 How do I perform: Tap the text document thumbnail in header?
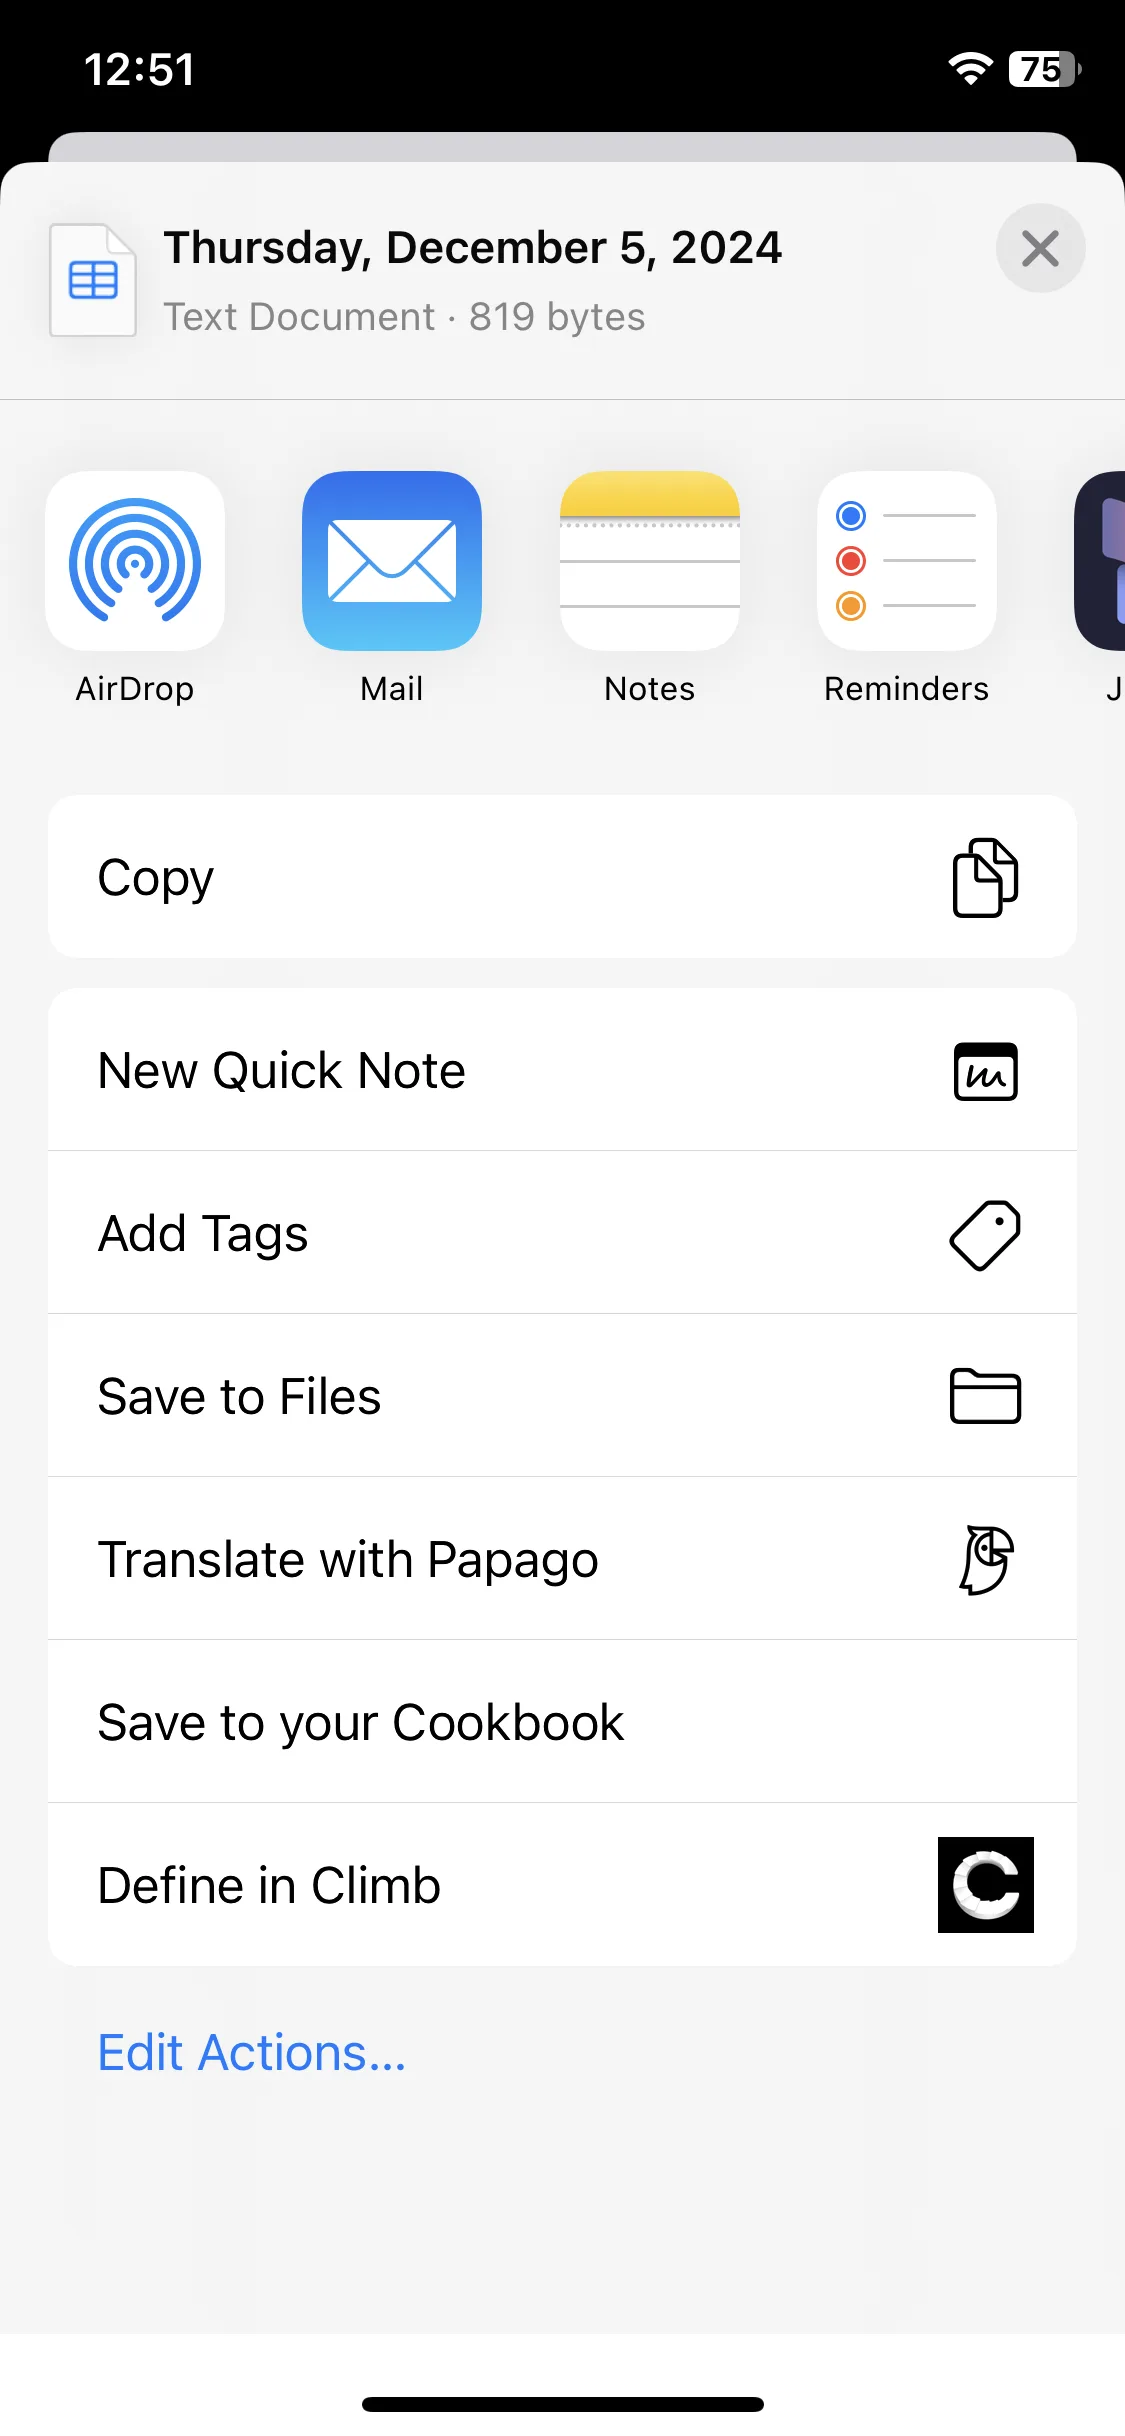(x=93, y=280)
